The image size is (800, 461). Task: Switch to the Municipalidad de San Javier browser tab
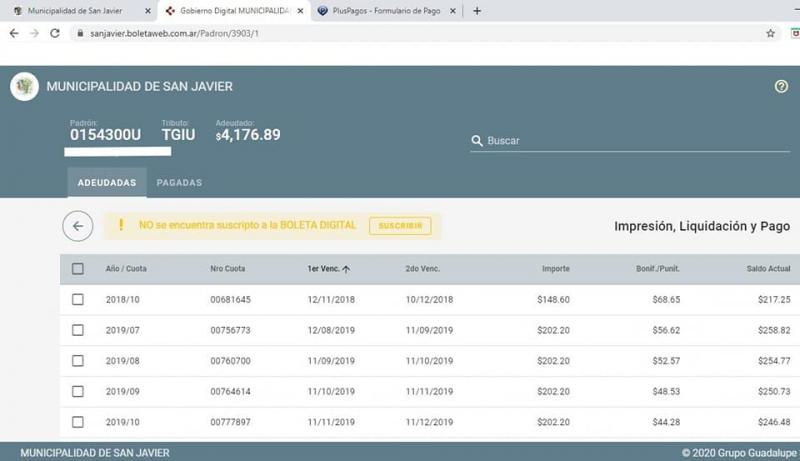coord(77,11)
